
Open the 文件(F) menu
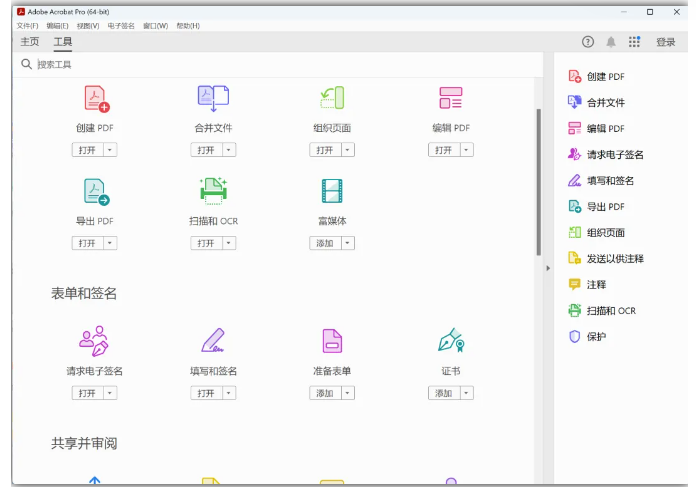coord(28,26)
